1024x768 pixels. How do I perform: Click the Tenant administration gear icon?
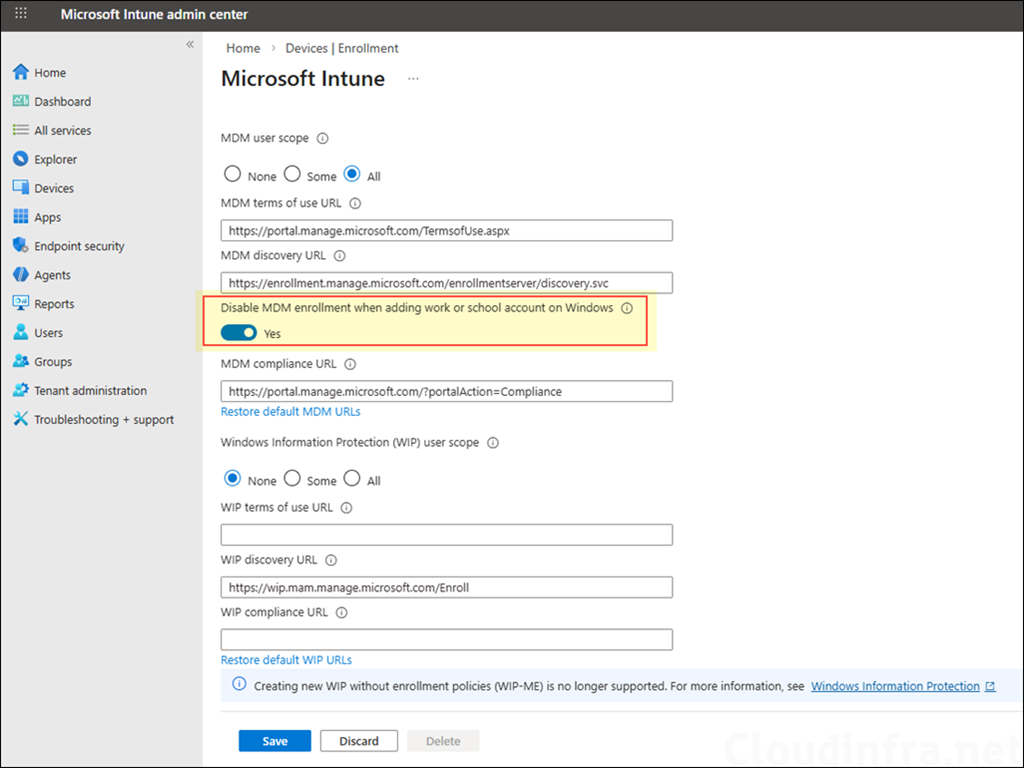(21, 390)
